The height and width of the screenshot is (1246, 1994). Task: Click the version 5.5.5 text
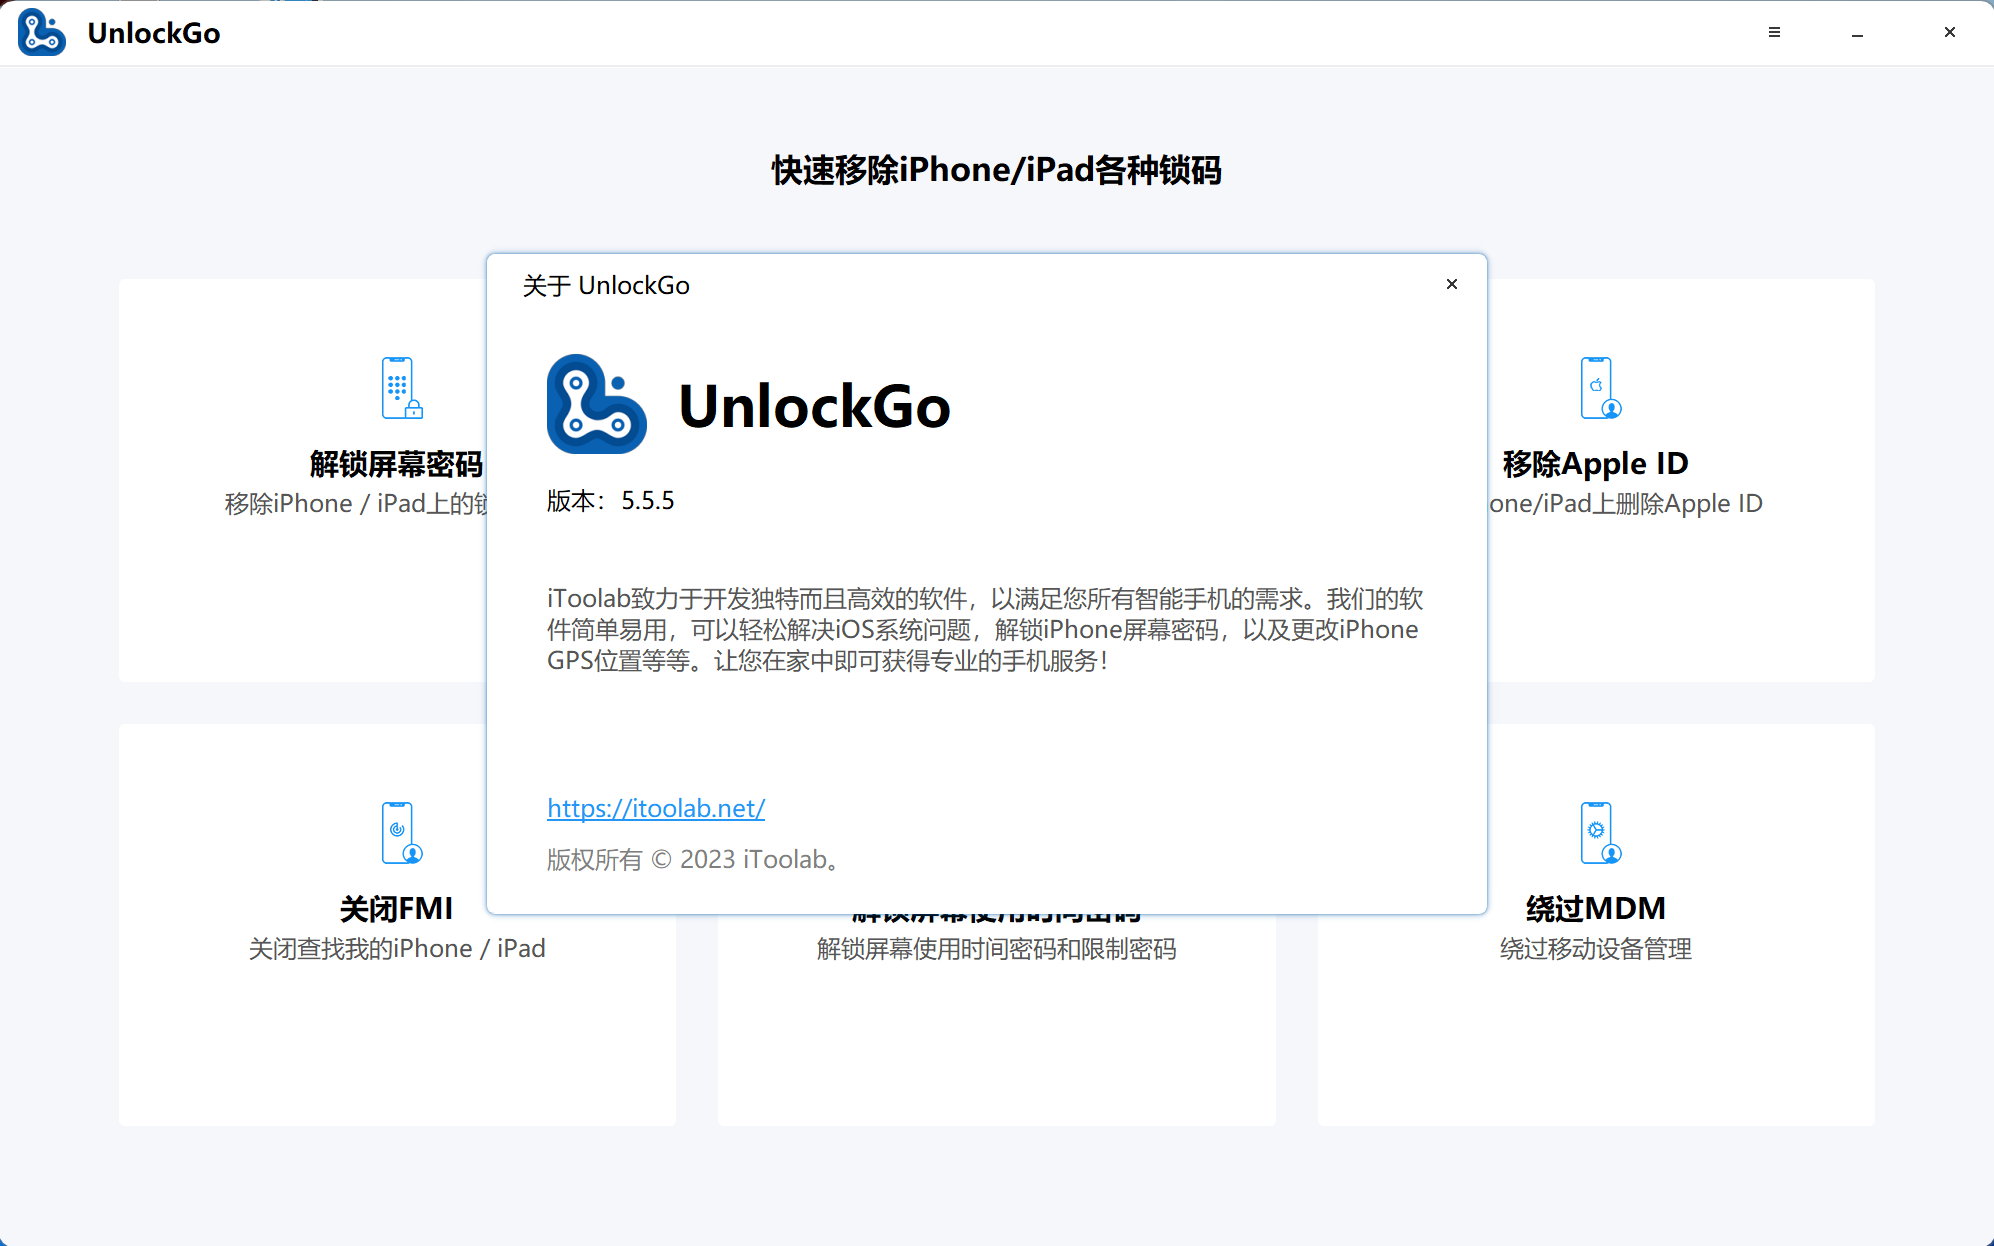pyautogui.click(x=611, y=500)
